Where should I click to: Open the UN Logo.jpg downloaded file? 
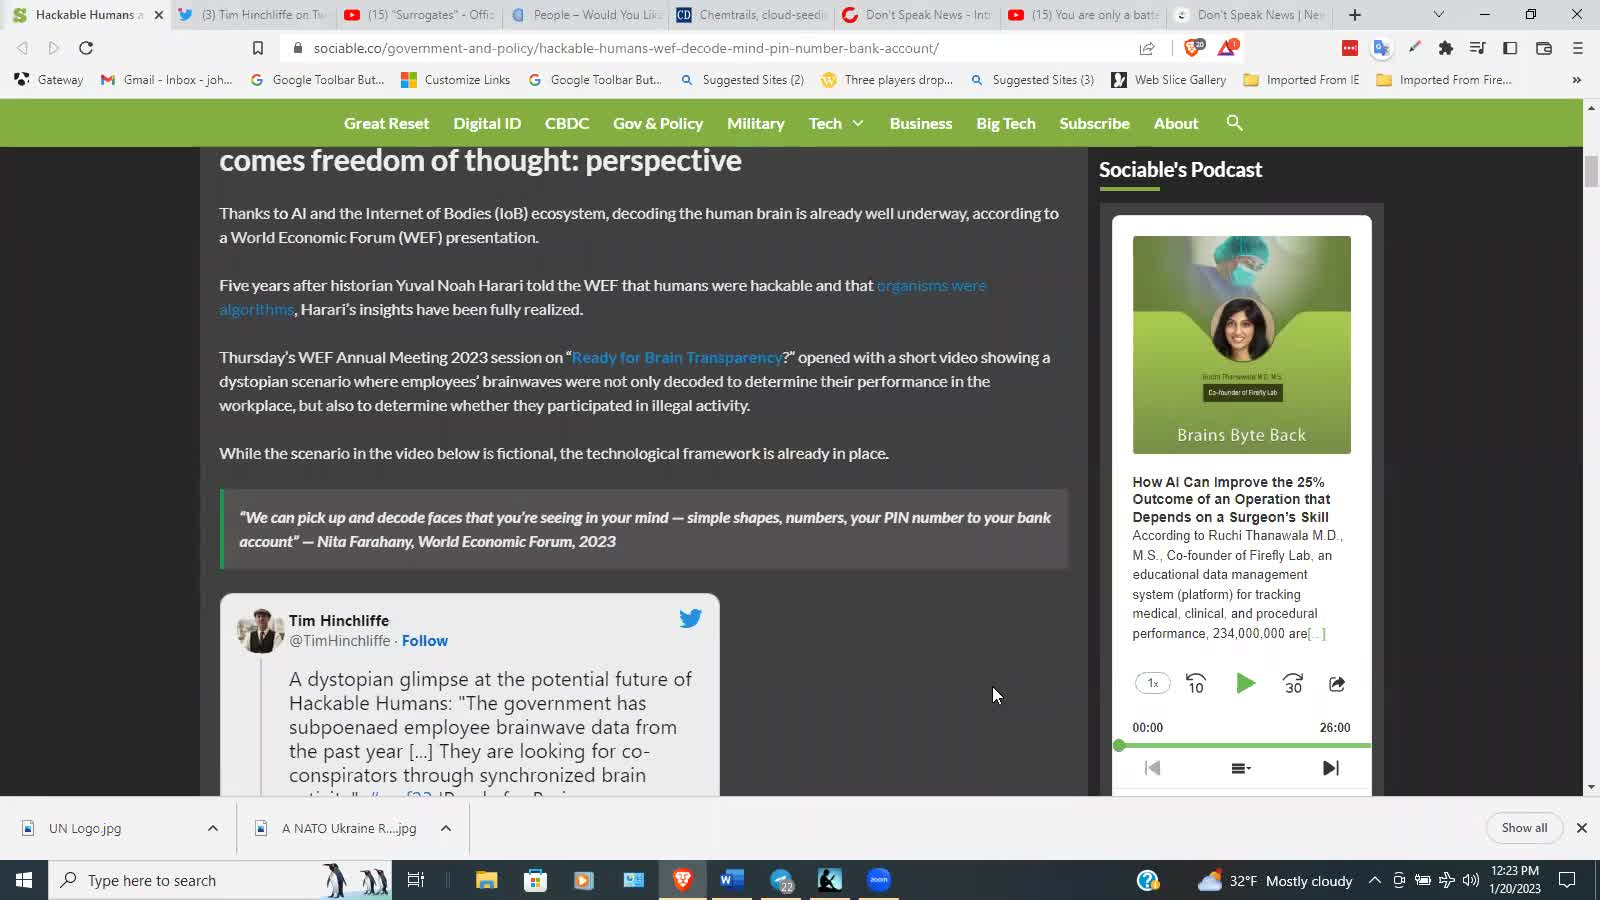point(85,828)
